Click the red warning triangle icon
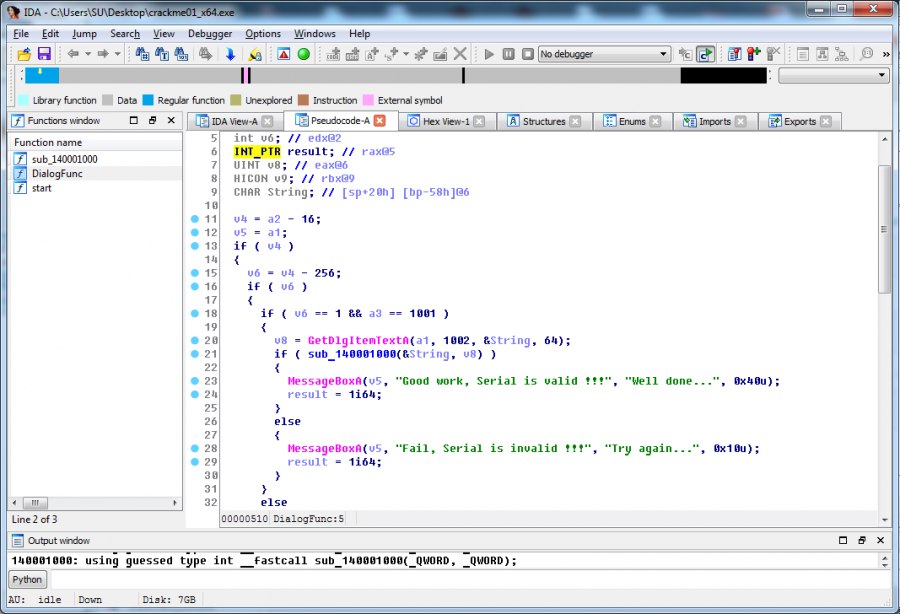900x614 pixels. tap(284, 54)
